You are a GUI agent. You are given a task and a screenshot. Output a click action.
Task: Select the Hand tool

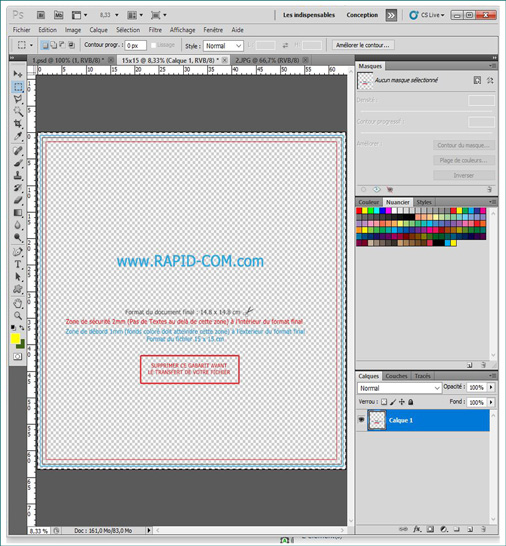pyautogui.click(x=17, y=304)
